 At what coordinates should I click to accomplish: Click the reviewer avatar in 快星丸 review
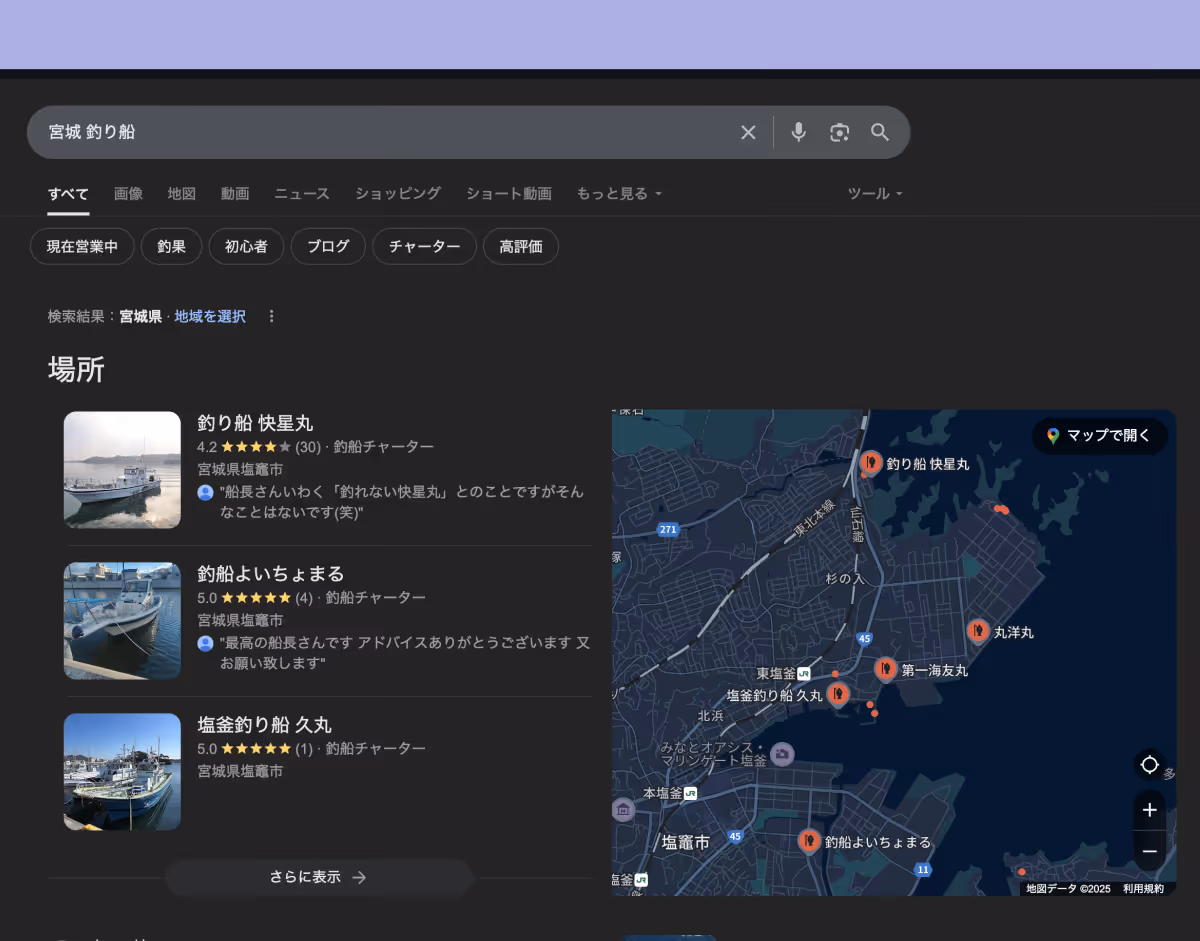[205, 492]
